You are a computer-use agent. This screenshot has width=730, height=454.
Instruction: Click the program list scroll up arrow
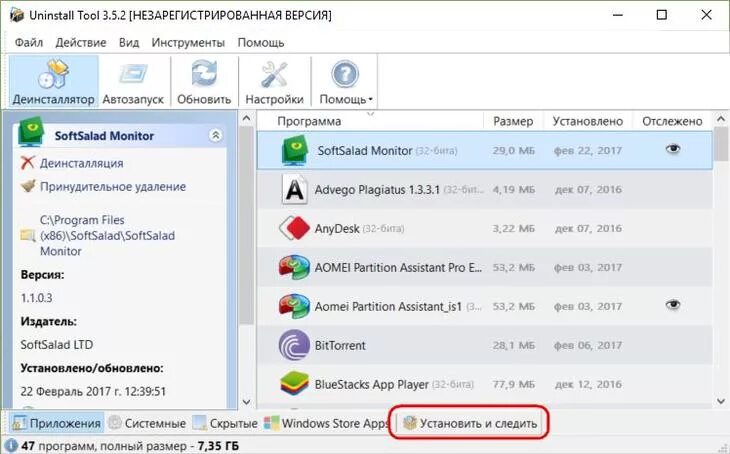(721, 118)
